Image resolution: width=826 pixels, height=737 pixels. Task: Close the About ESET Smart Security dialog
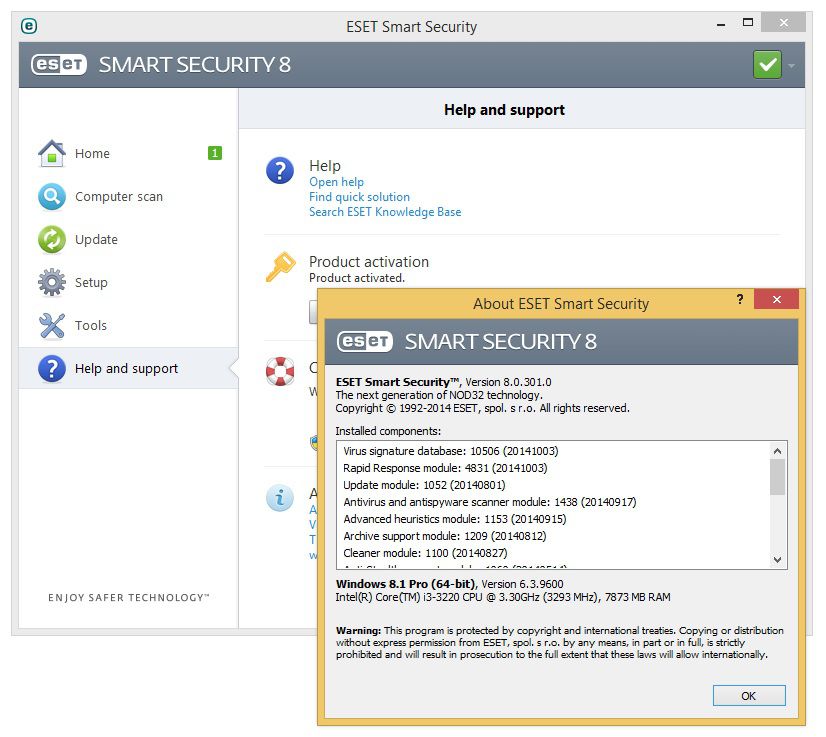click(776, 299)
